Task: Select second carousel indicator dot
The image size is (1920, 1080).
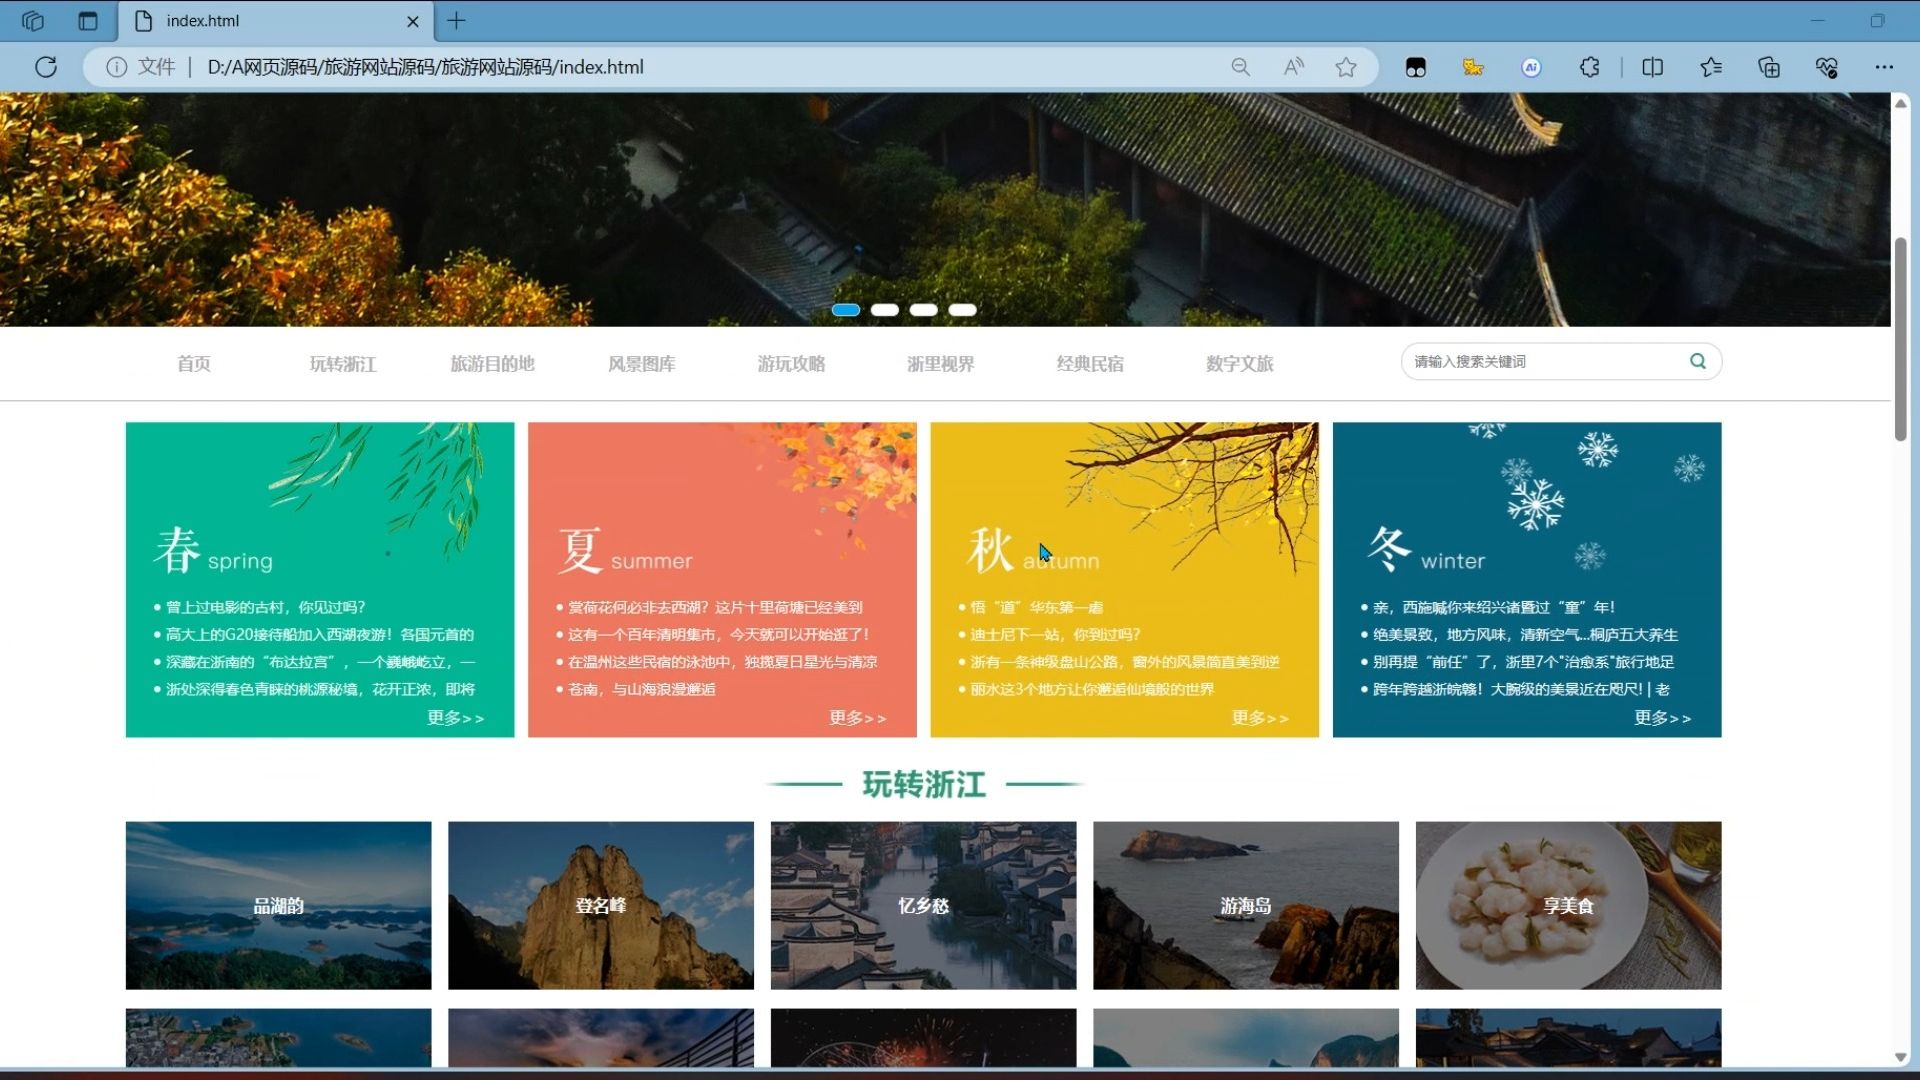Action: point(884,310)
